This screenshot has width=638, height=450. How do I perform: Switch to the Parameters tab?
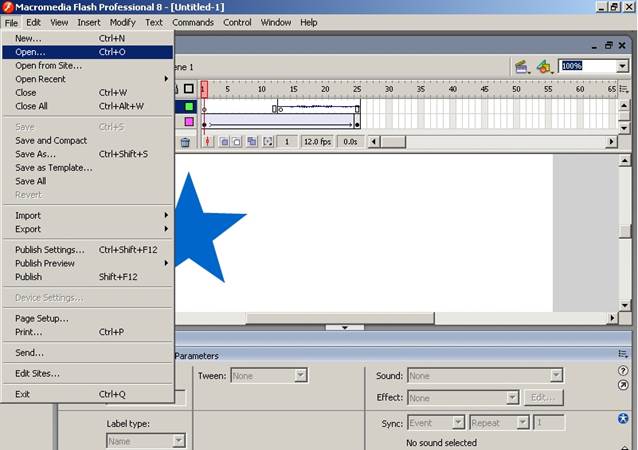coord(197,356)
